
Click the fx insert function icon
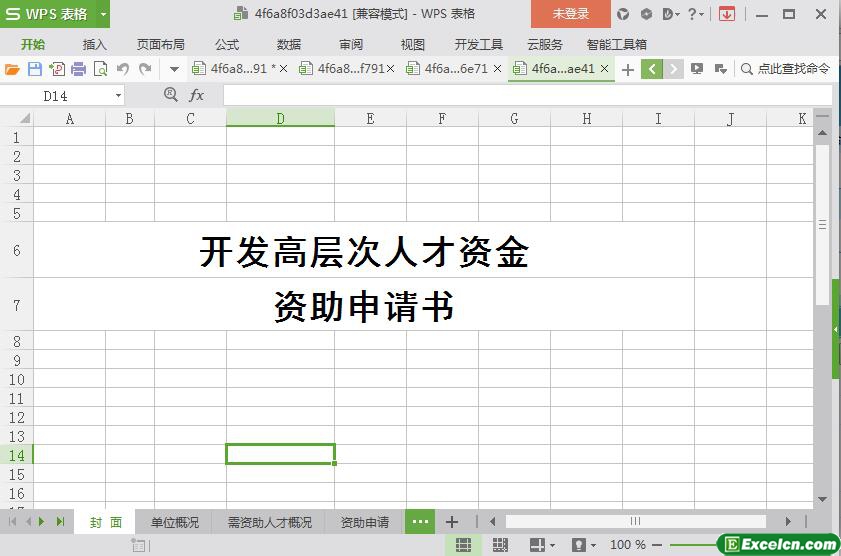click(196, 95)
